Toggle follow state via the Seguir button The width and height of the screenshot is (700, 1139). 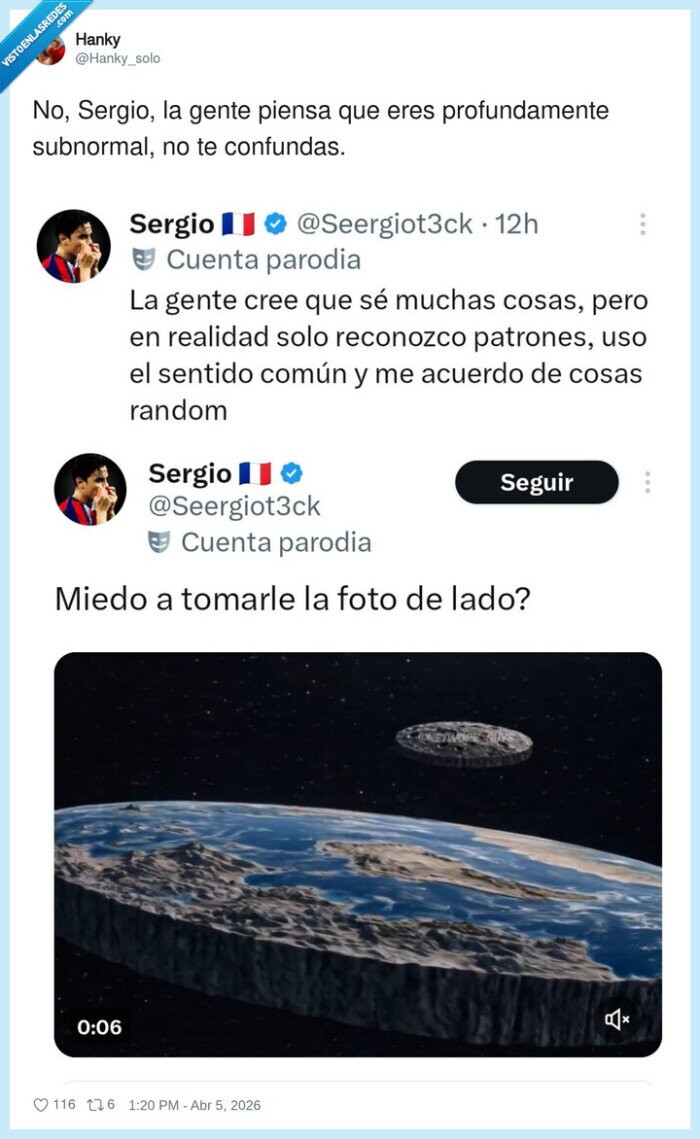(536, 482)
